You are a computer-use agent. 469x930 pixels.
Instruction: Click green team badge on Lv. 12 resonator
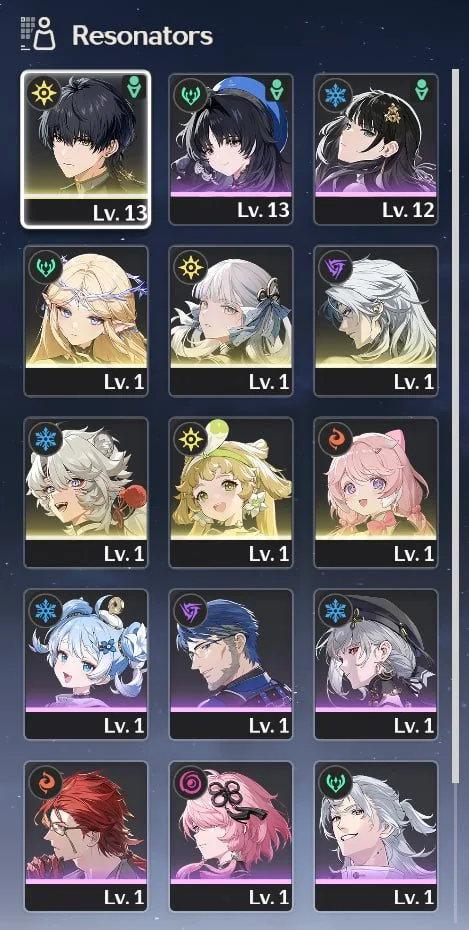coord(422,89)
